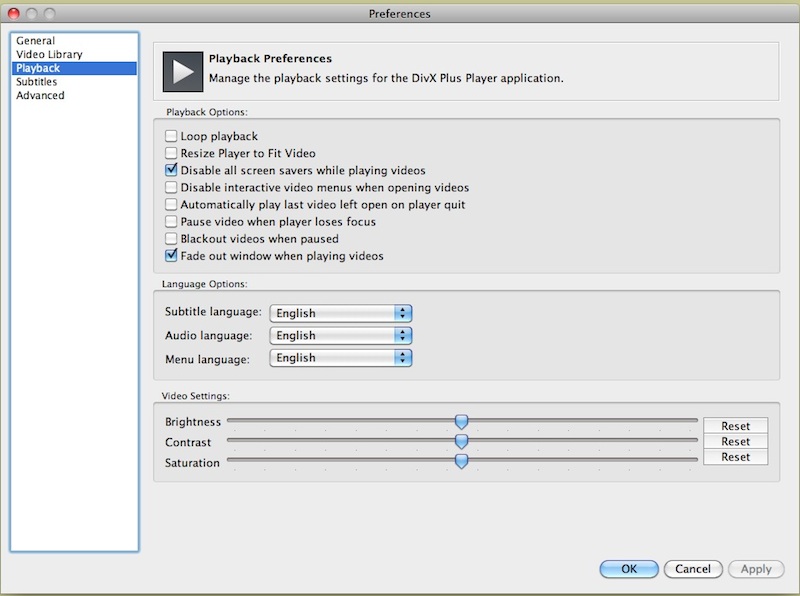
Task: Switch to Video Library preferences
Action: pos(49,54)
